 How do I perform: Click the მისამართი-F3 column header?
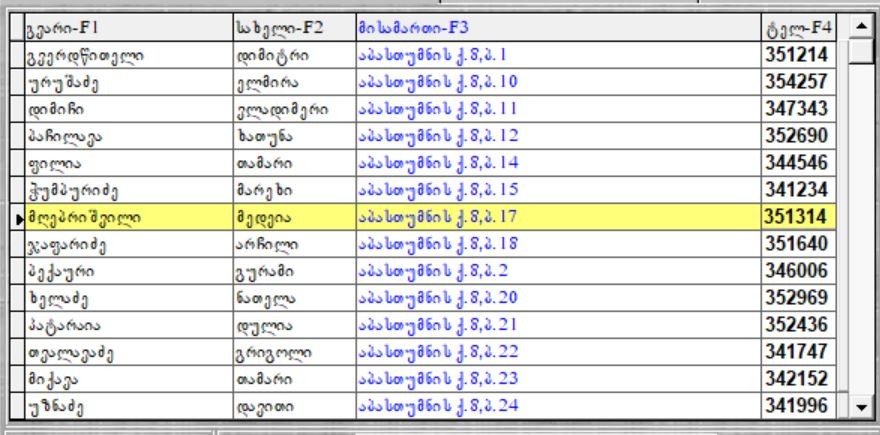coord(558,28)
